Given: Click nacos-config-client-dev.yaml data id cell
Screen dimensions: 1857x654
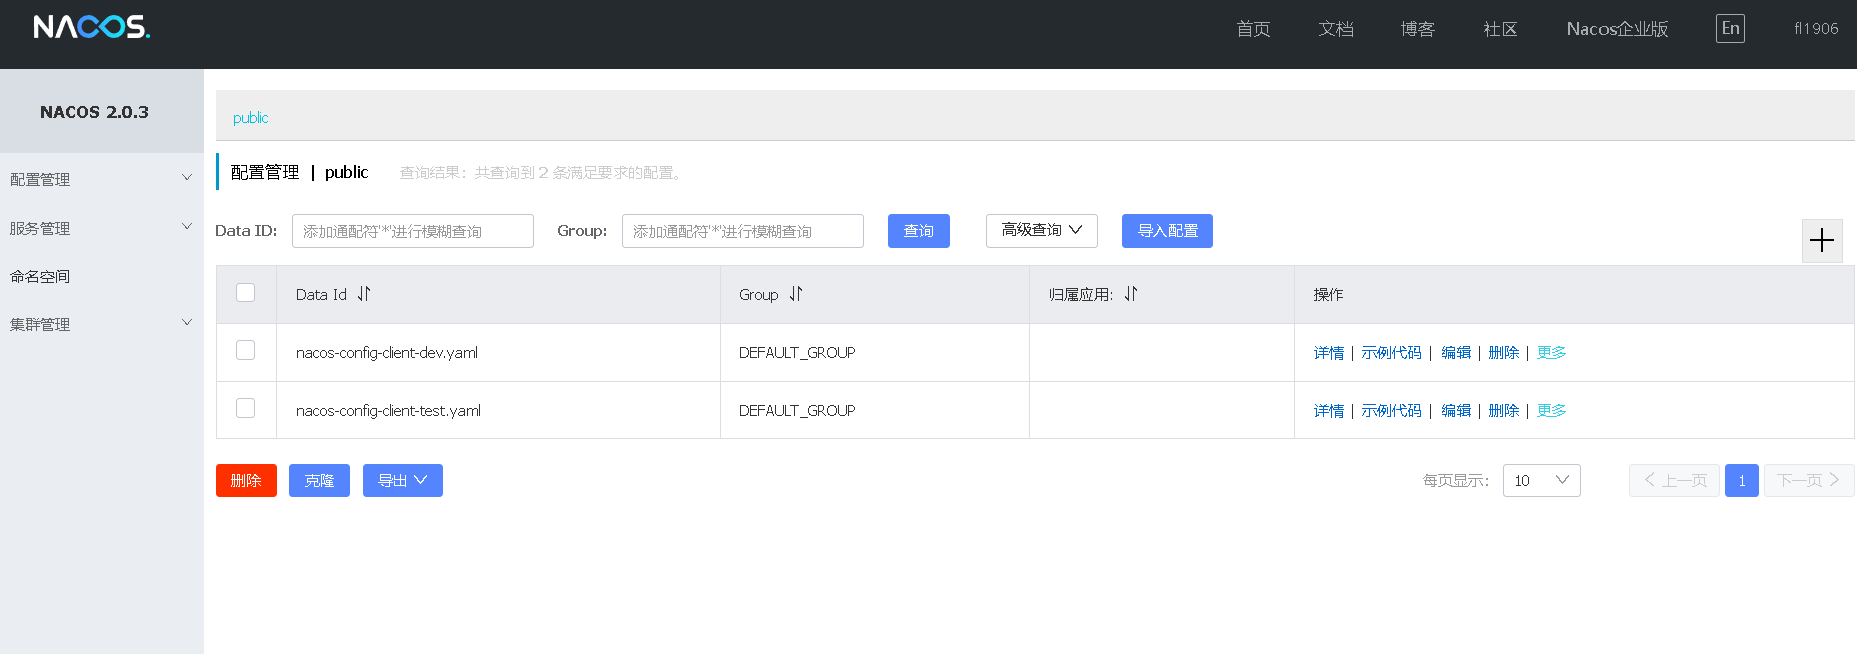Looking at the screenshot, I should coord(387,352).
